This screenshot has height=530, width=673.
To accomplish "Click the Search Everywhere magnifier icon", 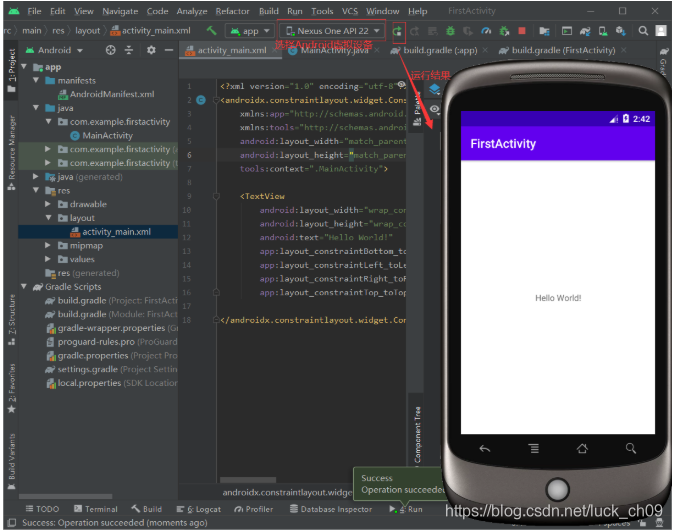I will click(643, 30).
